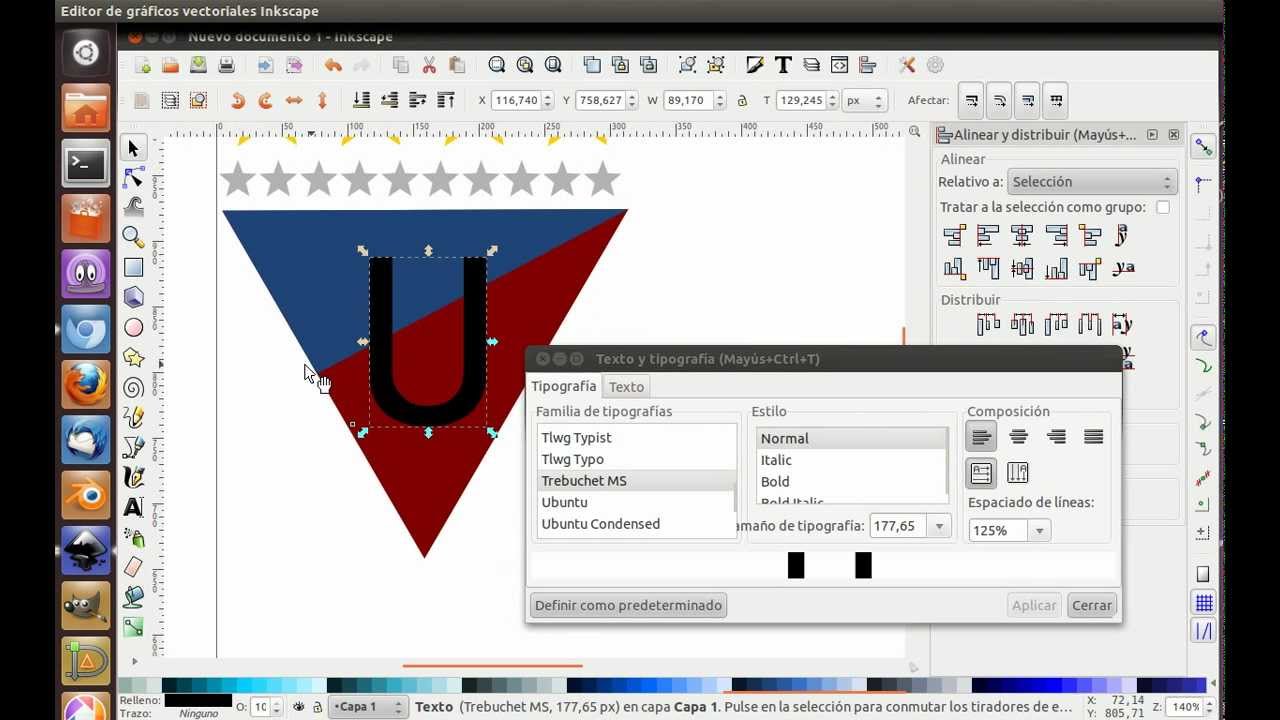Select the Eraser tool
Screen dimensions: 1280x720
click(x=133, y=567)
